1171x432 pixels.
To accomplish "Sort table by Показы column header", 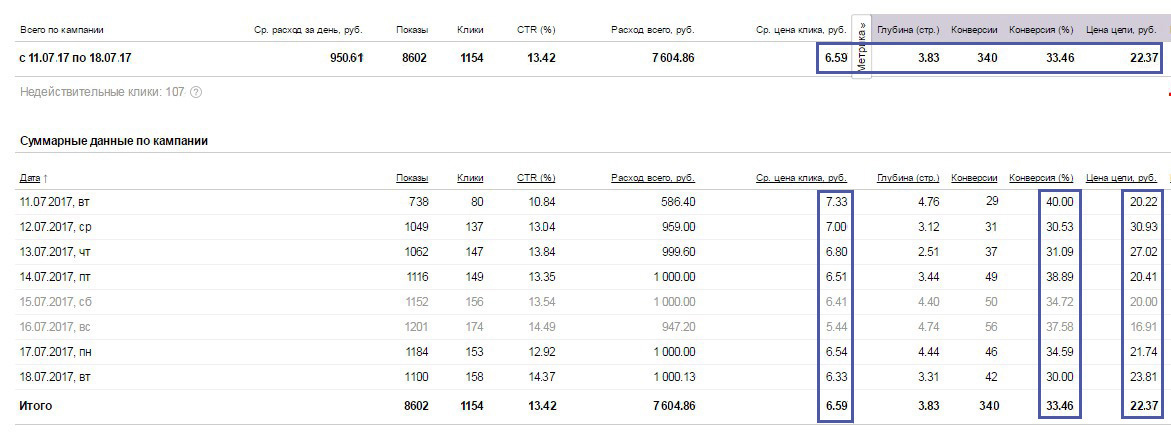I will tap(411, 178).
